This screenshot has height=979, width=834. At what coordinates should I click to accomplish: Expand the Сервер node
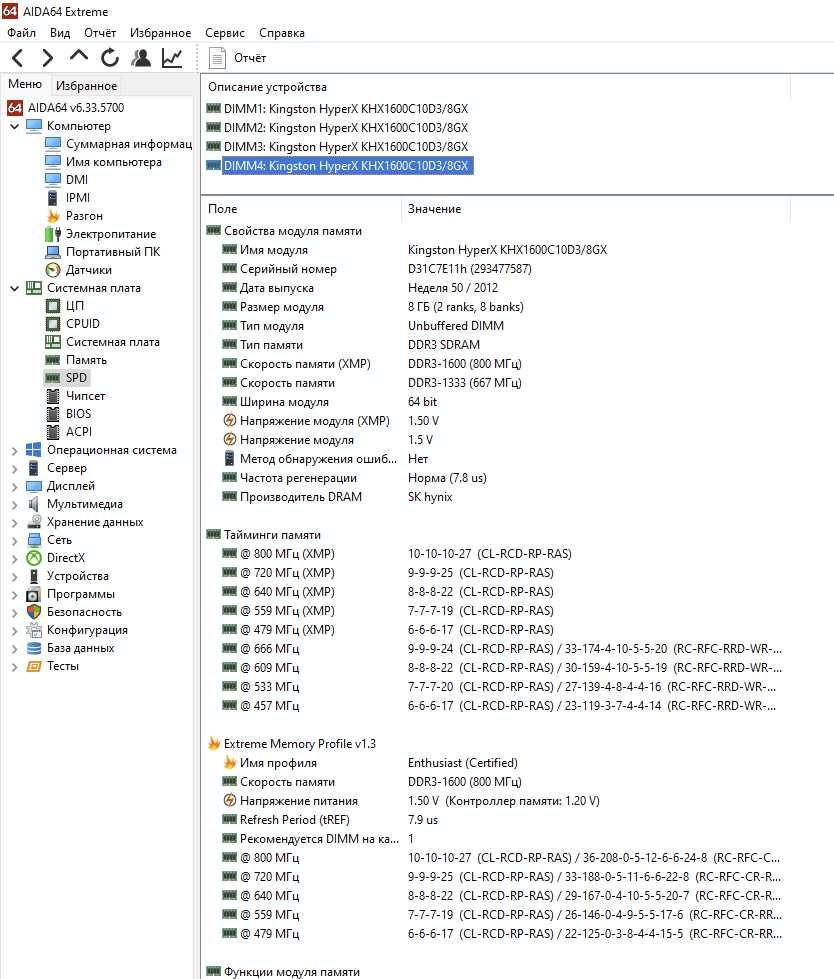tap(14, 468)
